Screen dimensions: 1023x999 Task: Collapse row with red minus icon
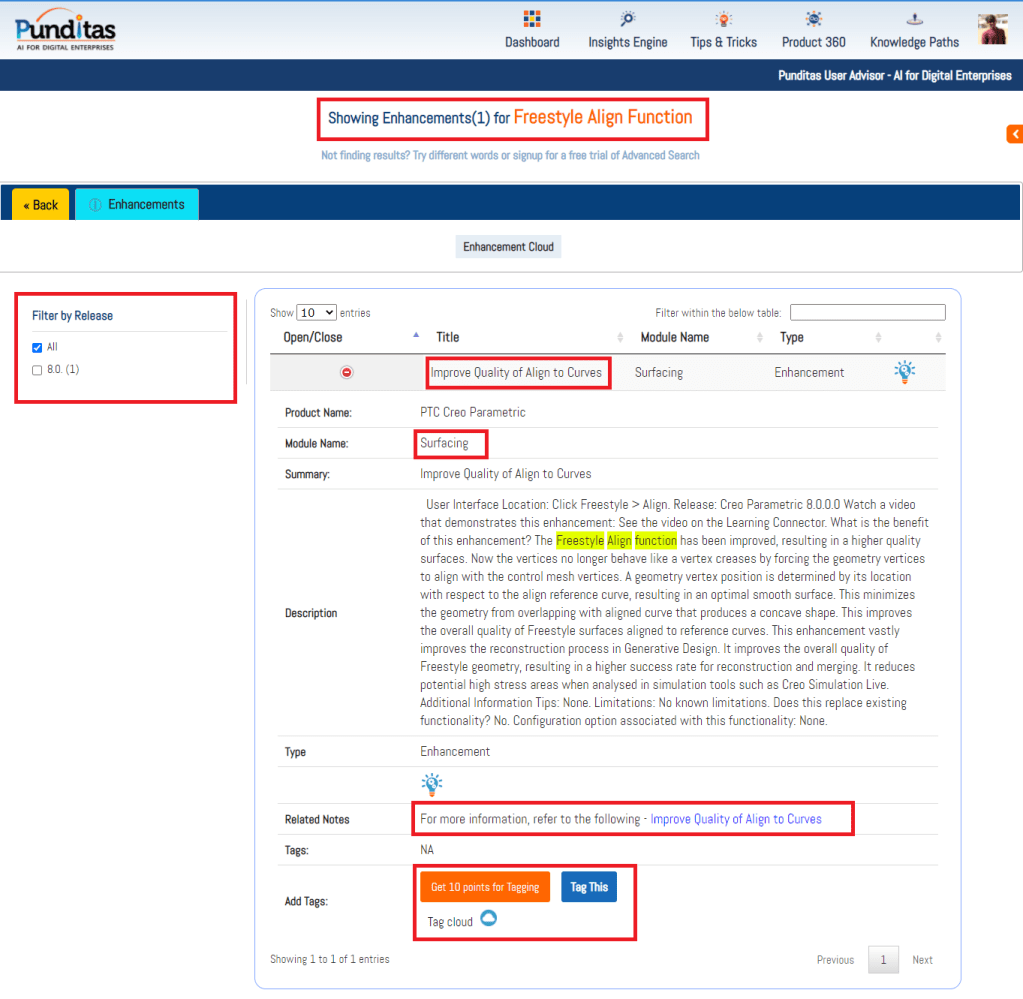[x=347, y=372]
